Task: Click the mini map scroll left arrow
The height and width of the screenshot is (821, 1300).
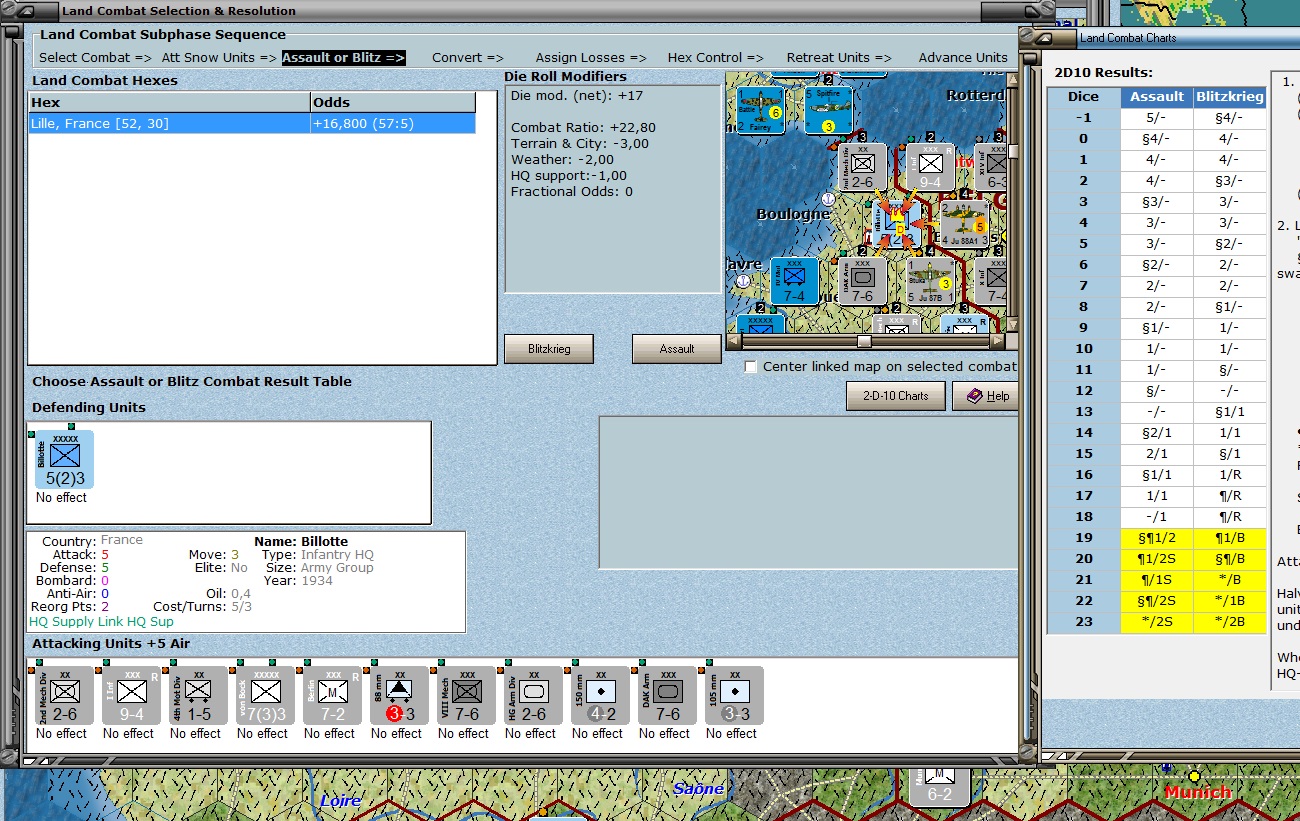Action: point(734,341)
